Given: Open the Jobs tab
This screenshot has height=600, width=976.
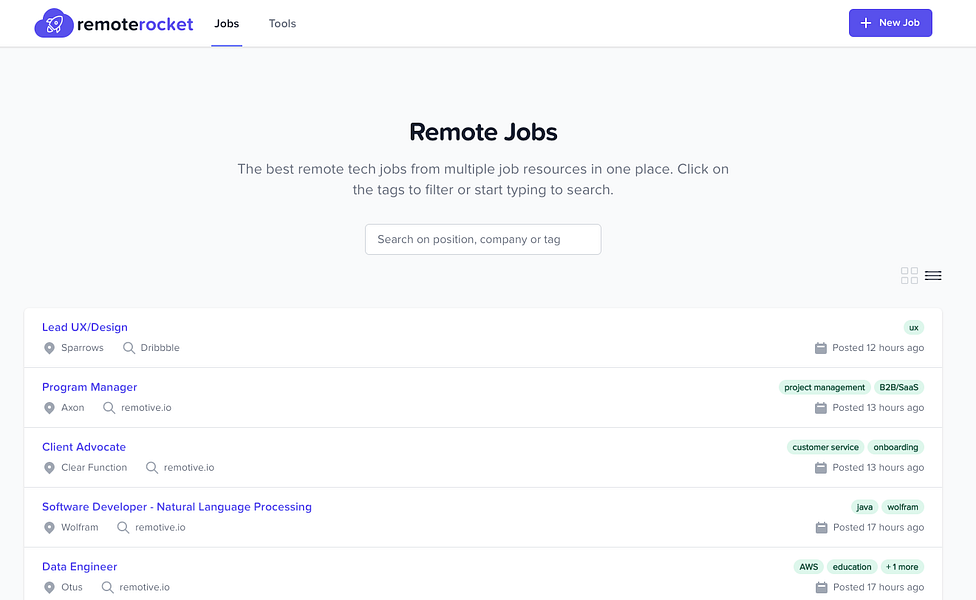Looking at the screenshot, I should 227,24.
